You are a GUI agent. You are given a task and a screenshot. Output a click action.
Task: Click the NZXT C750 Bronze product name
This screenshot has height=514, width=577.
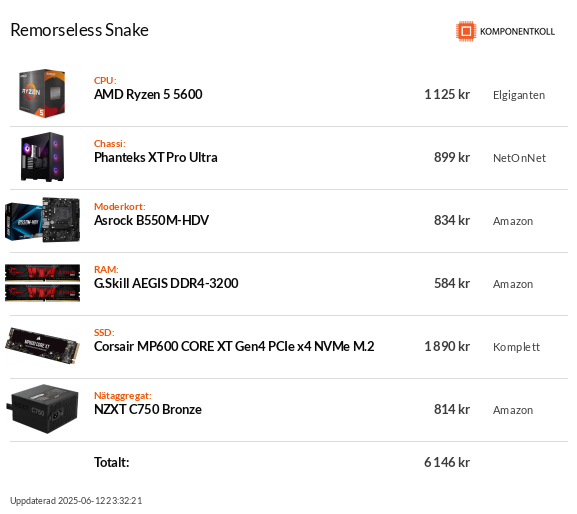tap(148, 410)
